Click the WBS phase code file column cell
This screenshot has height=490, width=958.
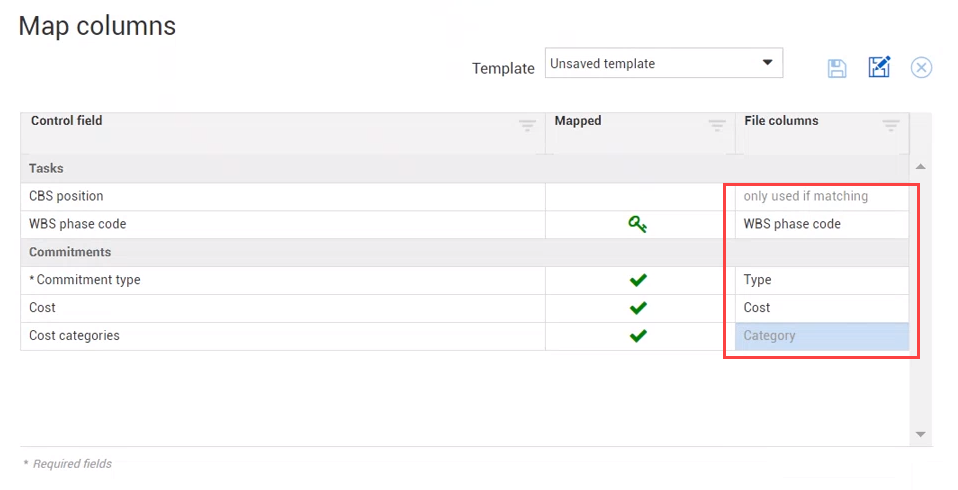click(822, 224)
